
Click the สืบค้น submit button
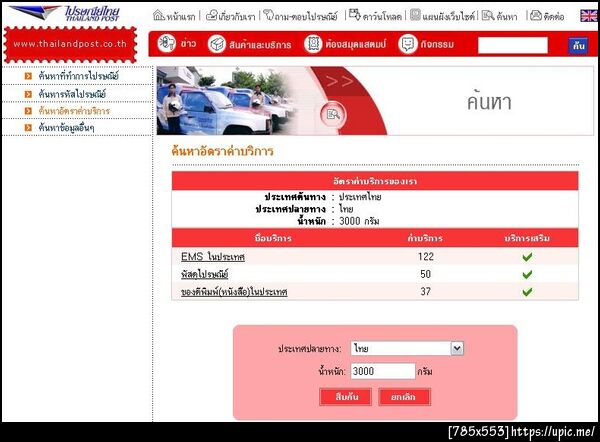(346, 397)
